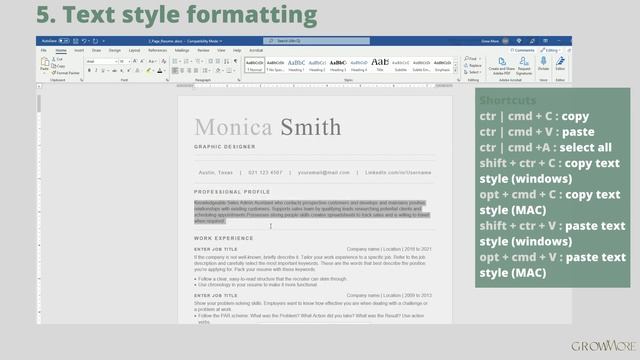Open the Numbering list dropdown
This screenshot has width=640, height=360.
tap(191, 61)
